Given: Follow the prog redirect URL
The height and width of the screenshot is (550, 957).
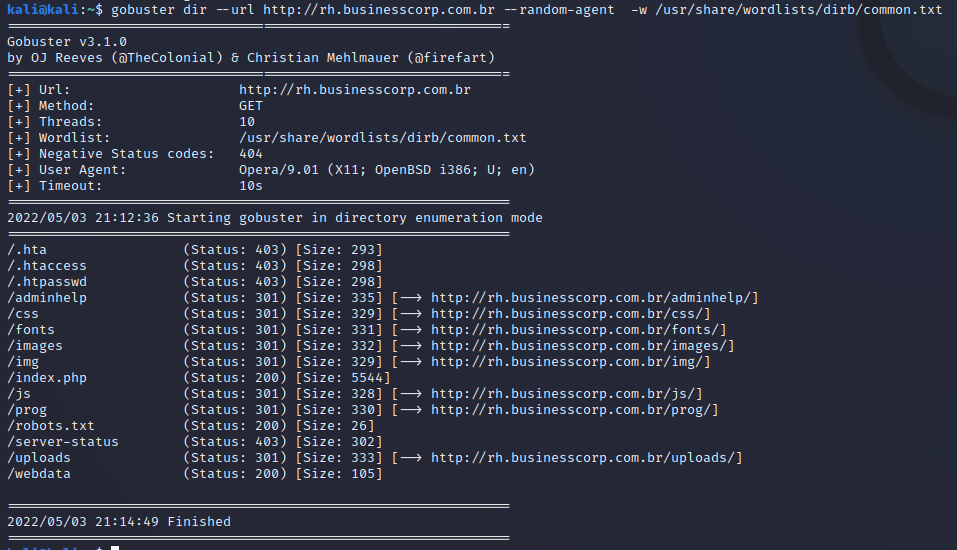Looking at the screenshot, I should click(x=574, y=410).
